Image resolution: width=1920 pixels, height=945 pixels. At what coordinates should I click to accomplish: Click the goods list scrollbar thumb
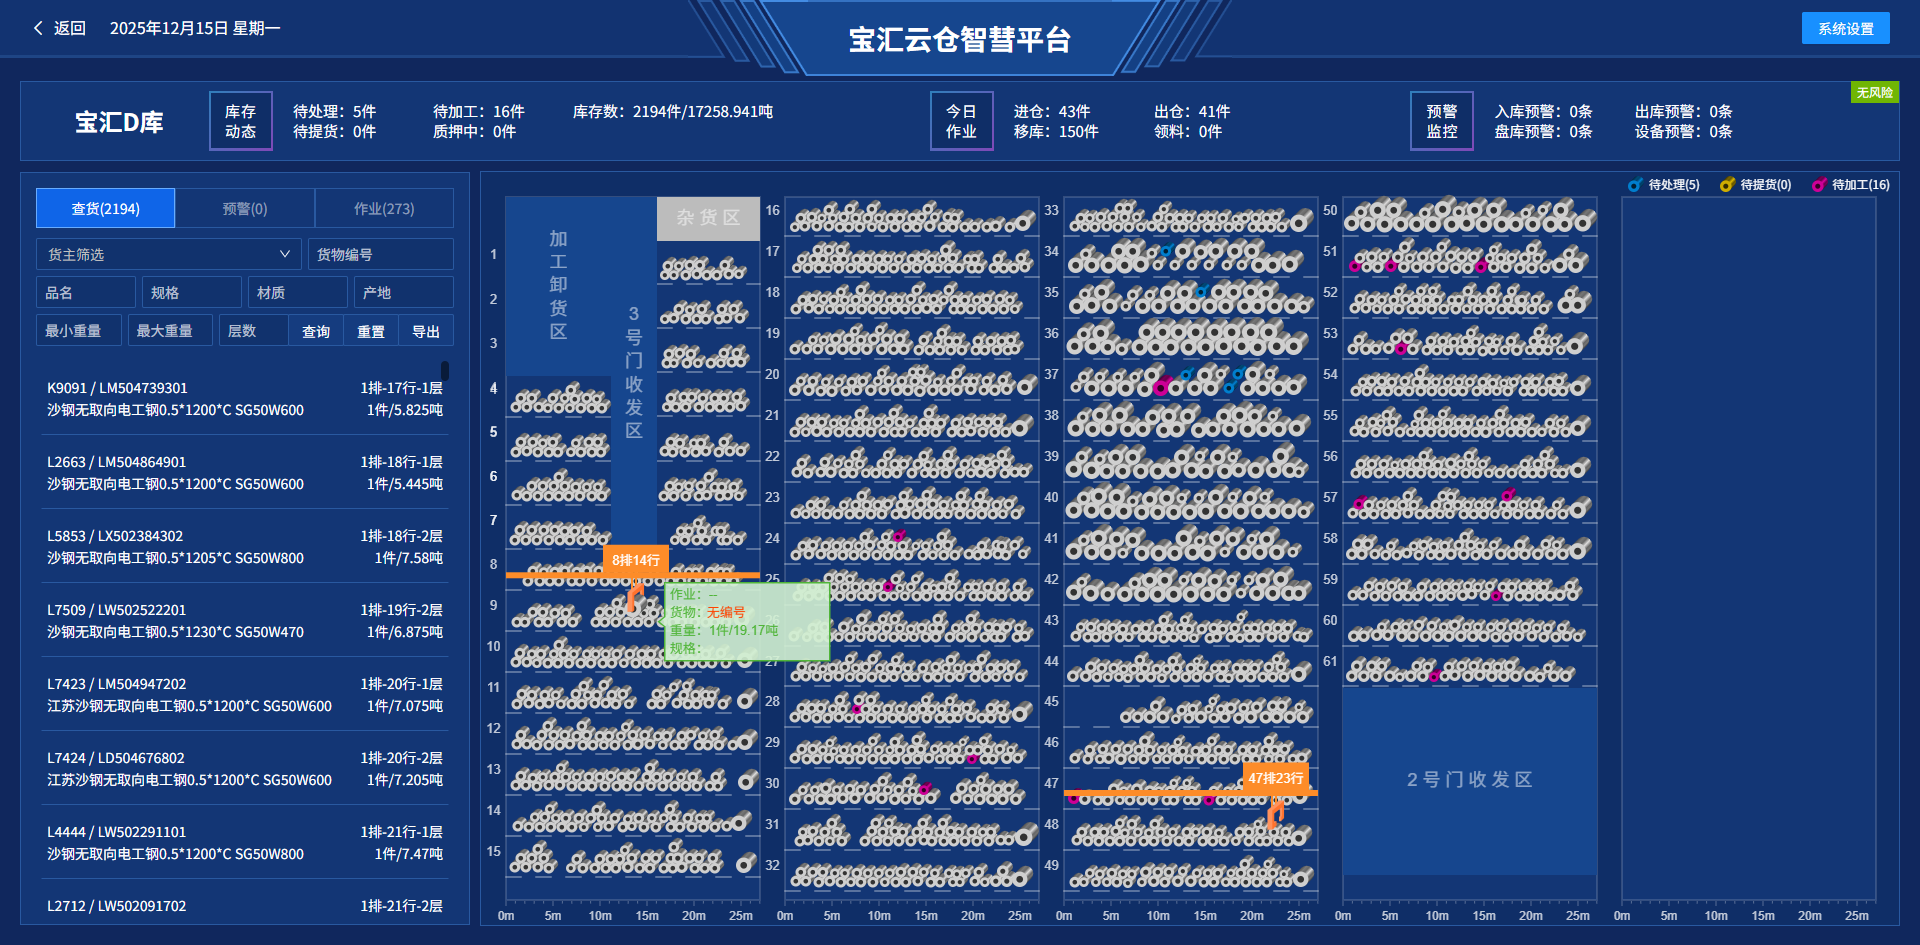(445, 370)
